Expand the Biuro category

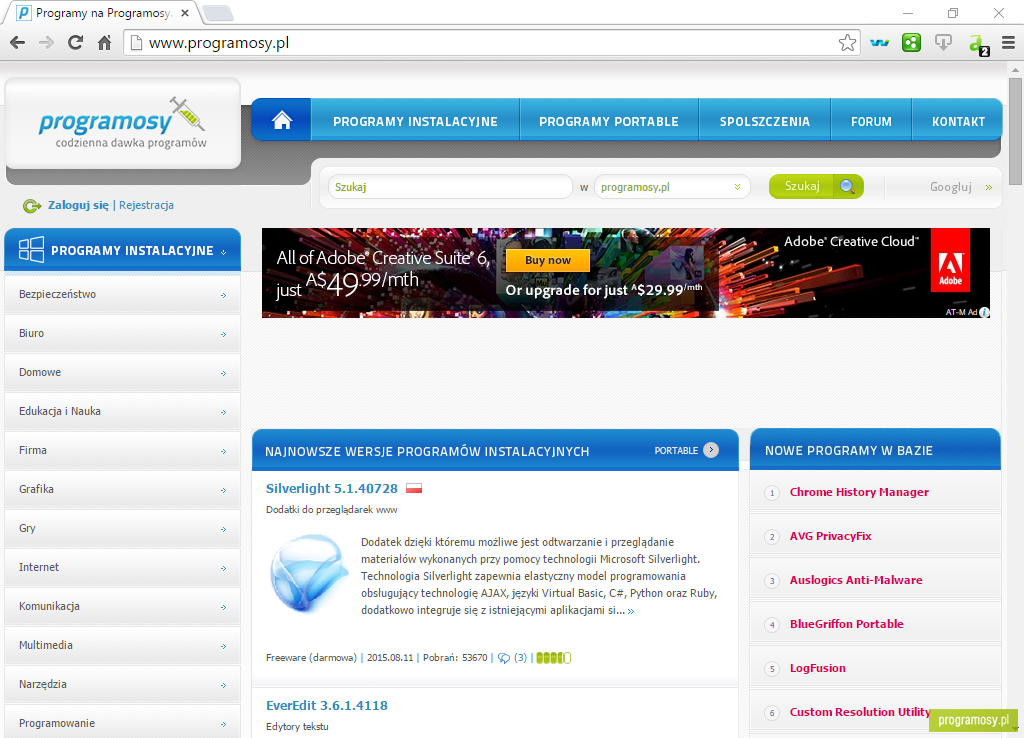tap(122, 334)
